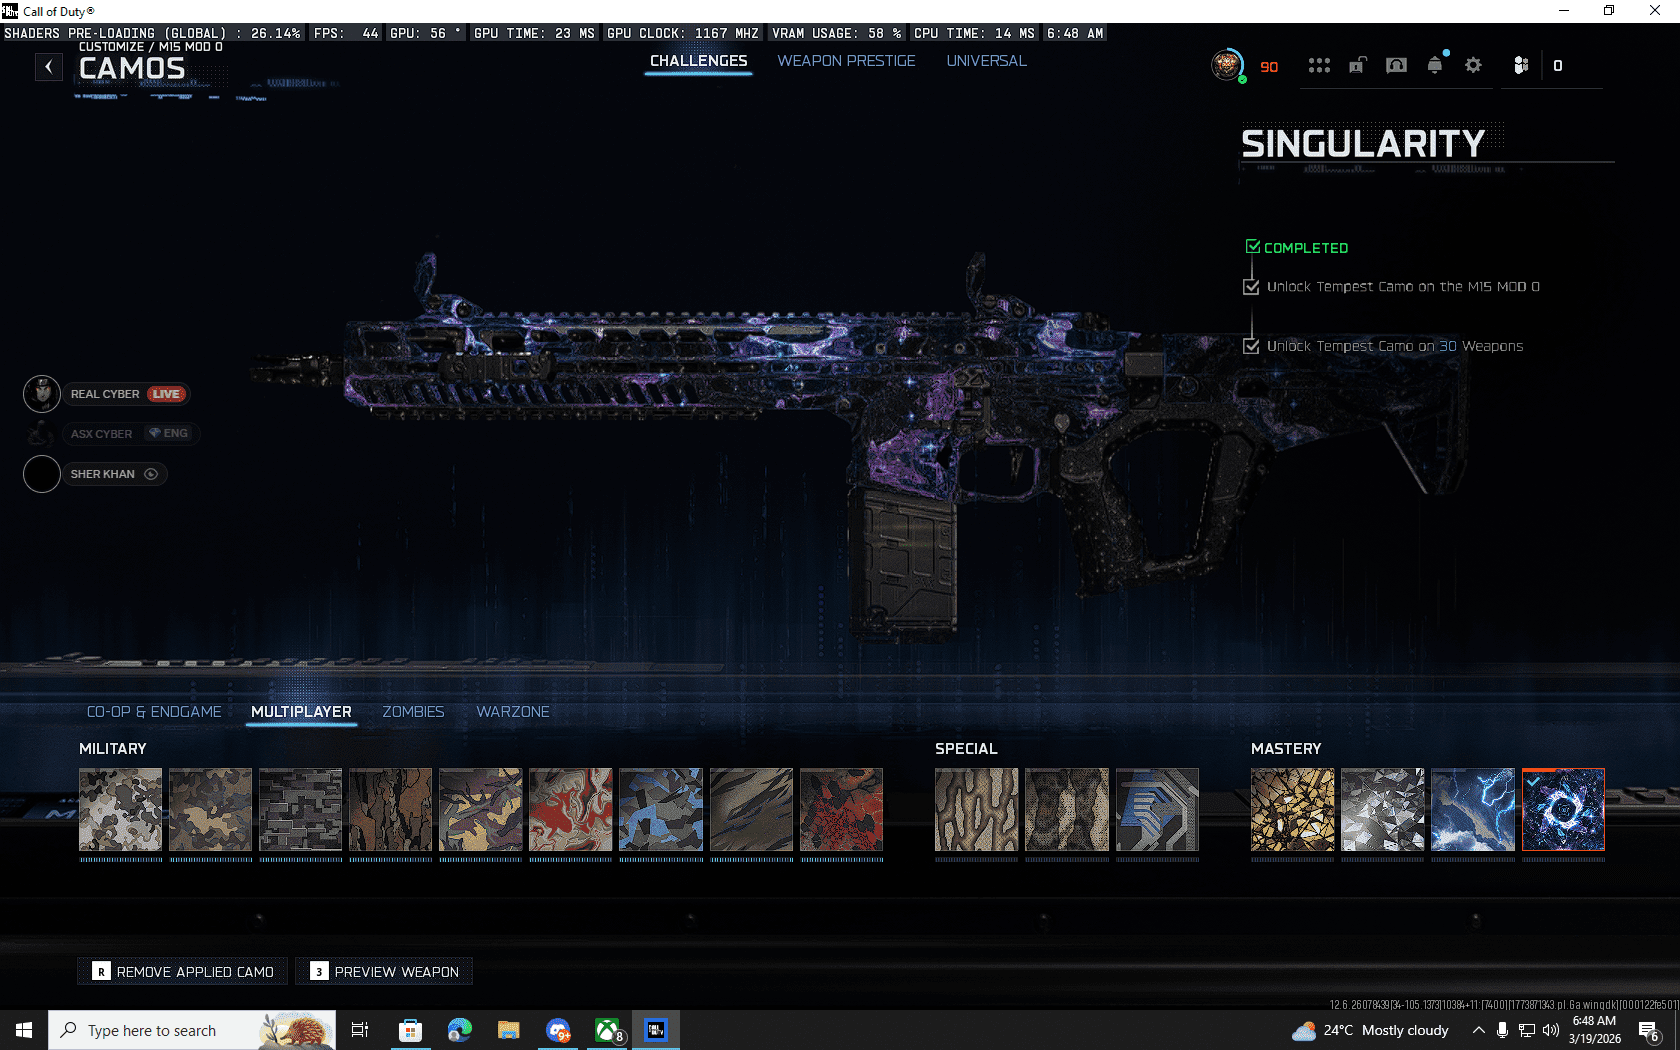
Task: Open the headset voice channel icon
Action: coord(1396,66)
